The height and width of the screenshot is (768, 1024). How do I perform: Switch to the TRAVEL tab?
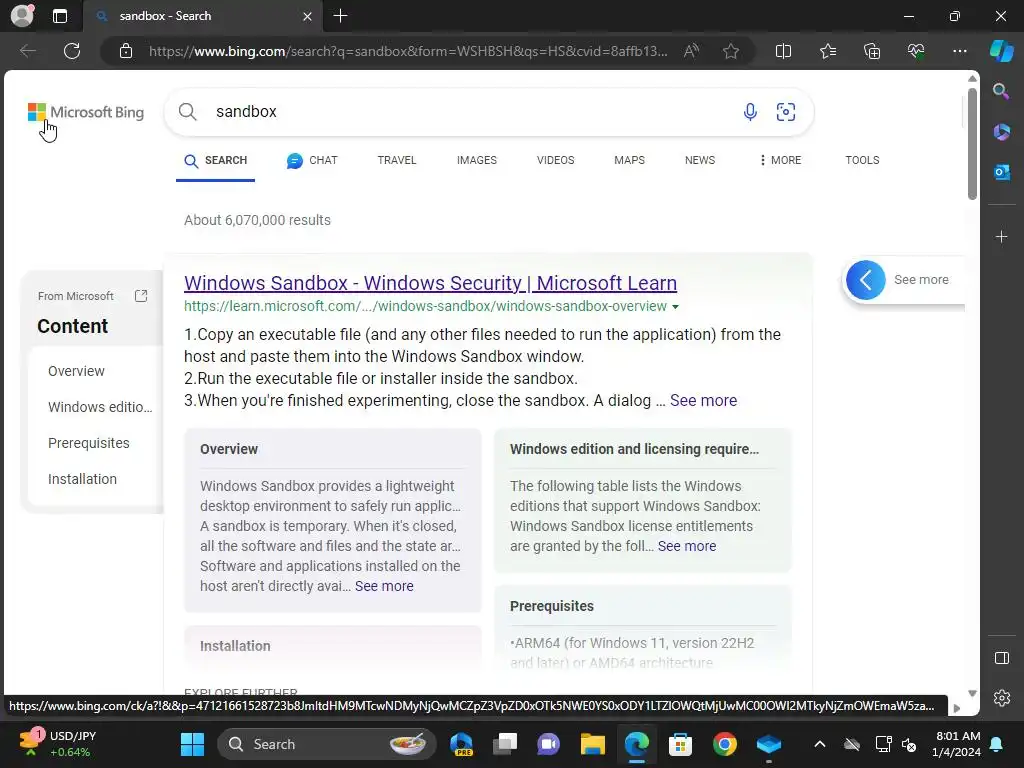coord(396,160)
